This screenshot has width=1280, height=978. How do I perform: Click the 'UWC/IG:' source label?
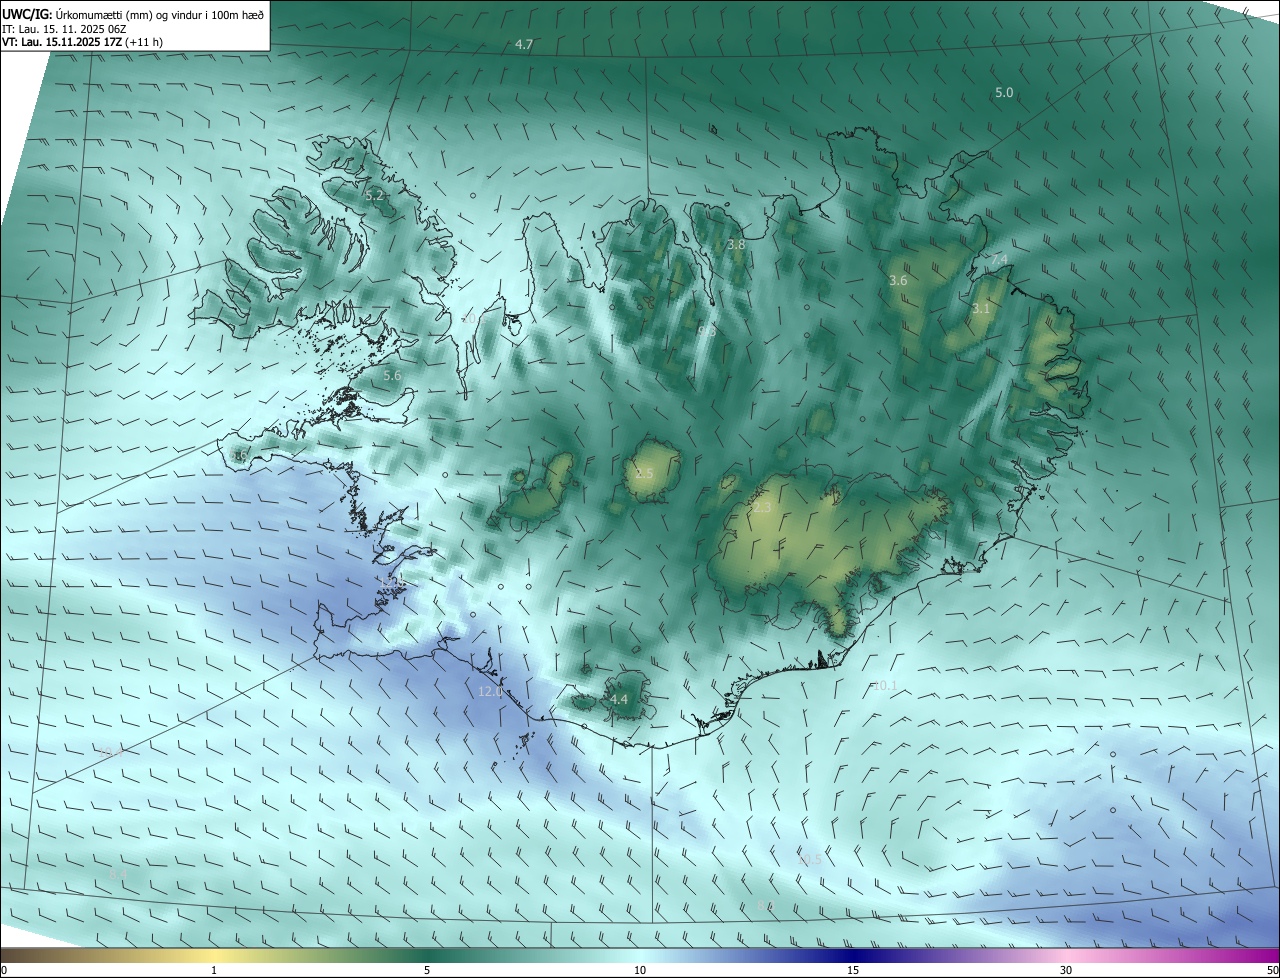coord(29,14)
